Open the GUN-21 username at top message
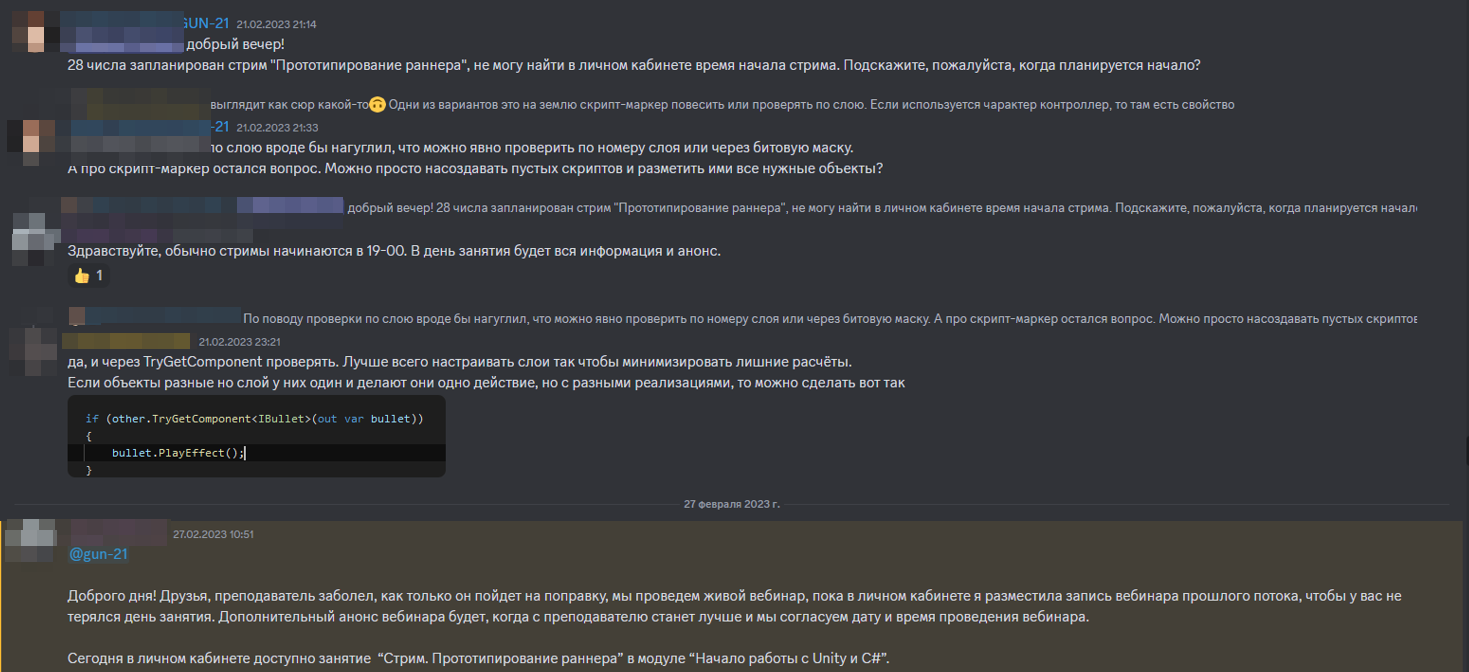 coord(204,23)
